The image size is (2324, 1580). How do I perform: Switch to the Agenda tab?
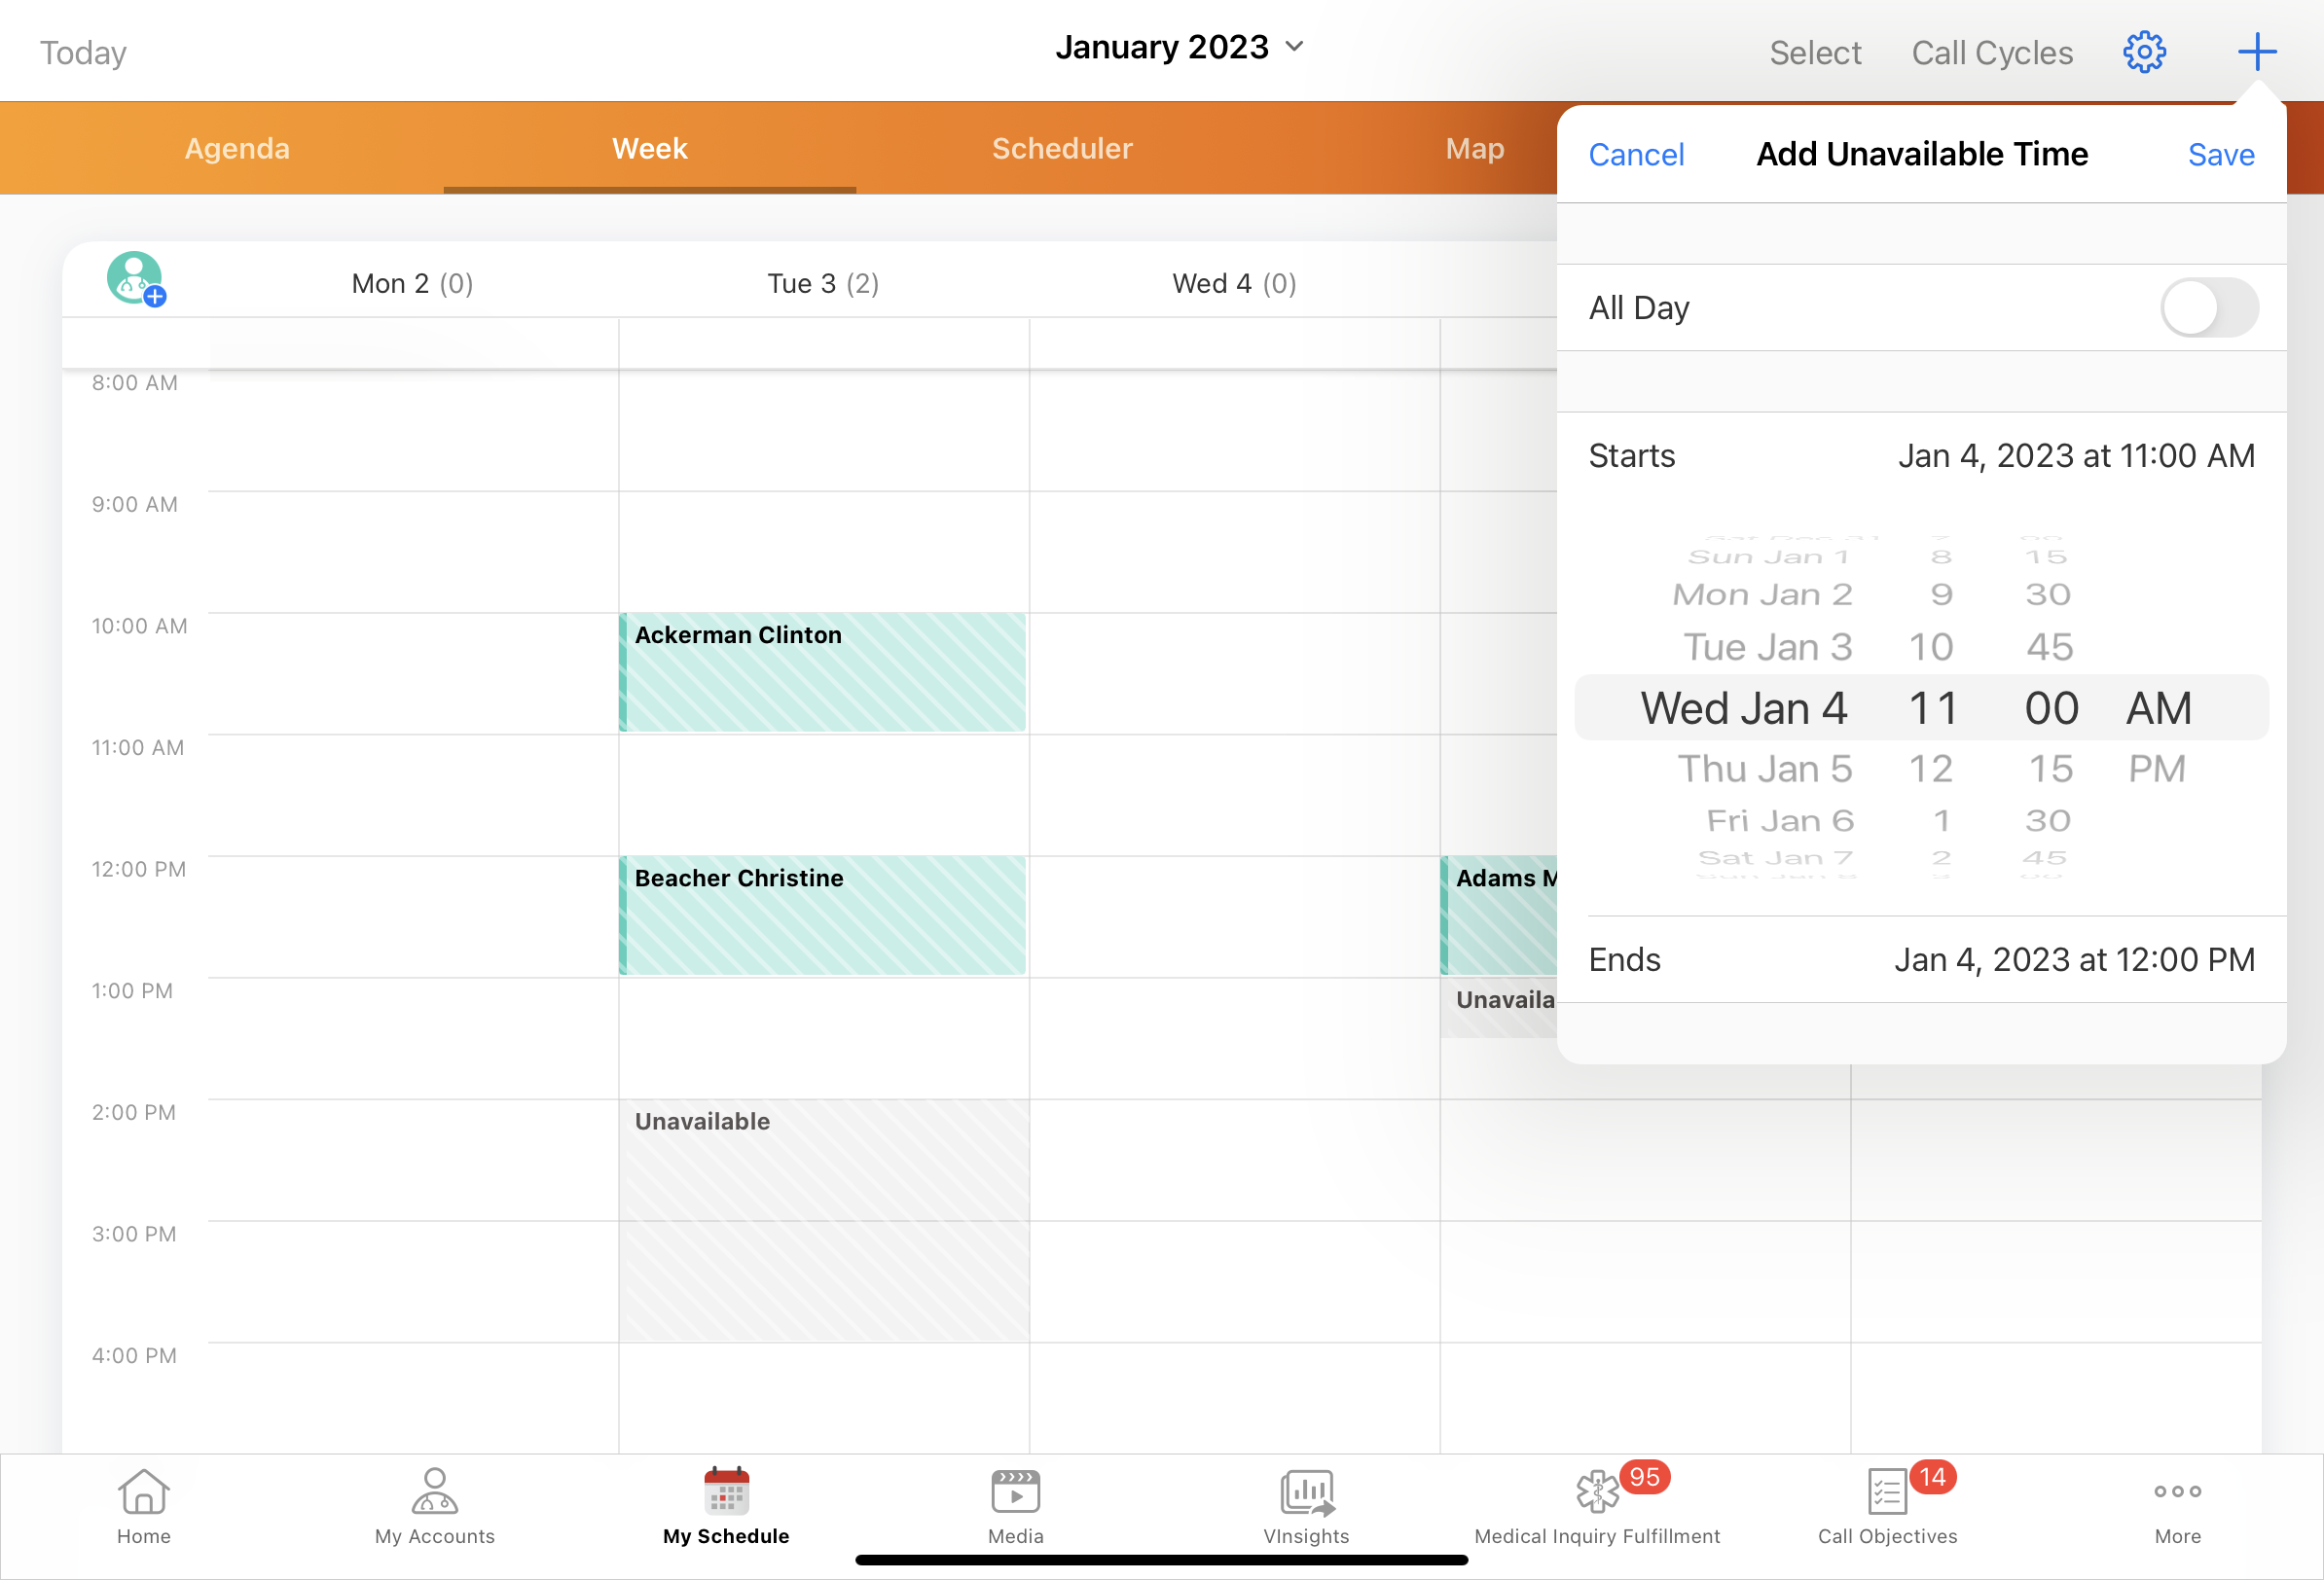pos(237,148)
